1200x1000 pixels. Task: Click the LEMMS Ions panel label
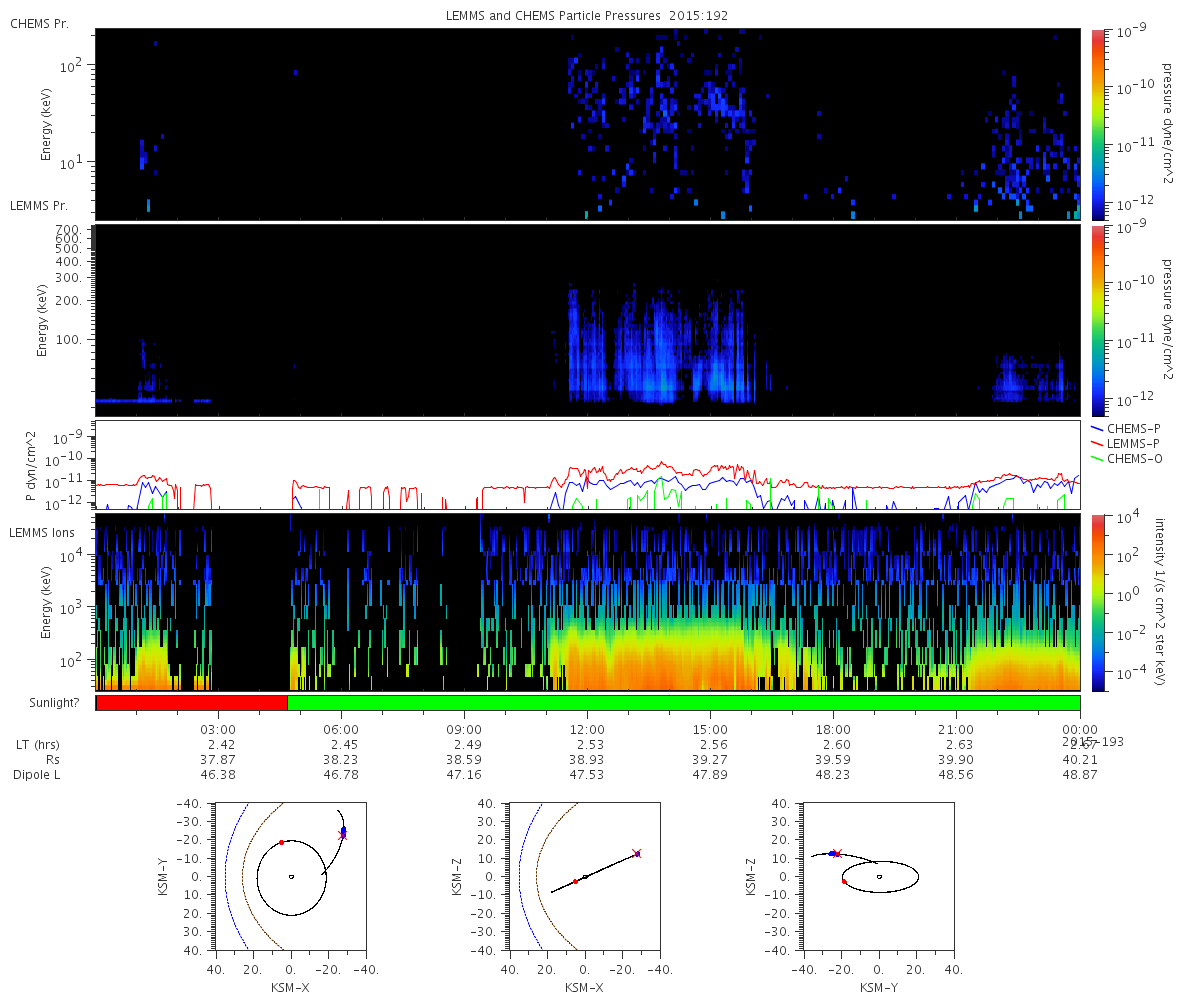40,532
